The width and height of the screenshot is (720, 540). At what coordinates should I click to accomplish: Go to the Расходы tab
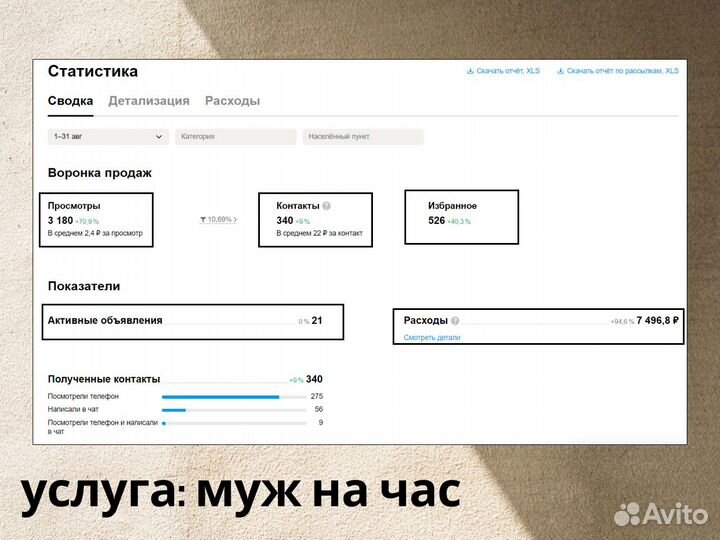tap(232, 101)
